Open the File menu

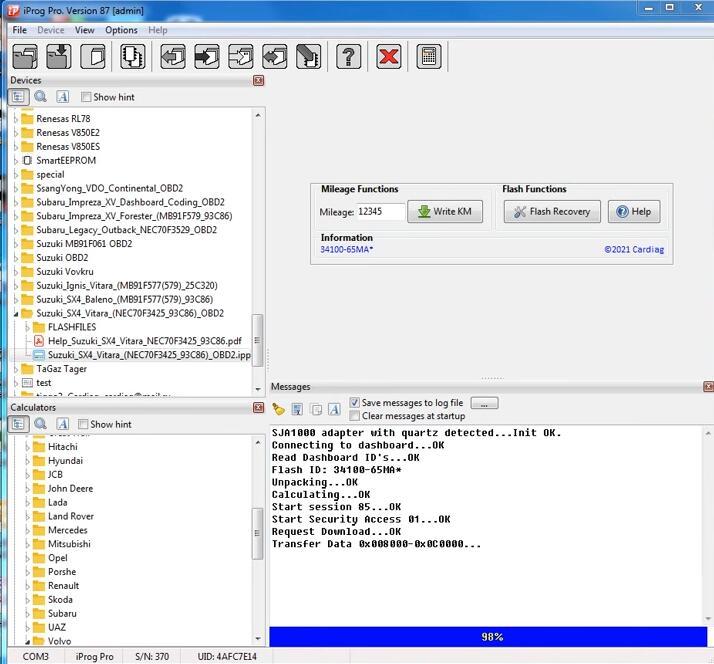pyautogui.click(x=19, y=30)
